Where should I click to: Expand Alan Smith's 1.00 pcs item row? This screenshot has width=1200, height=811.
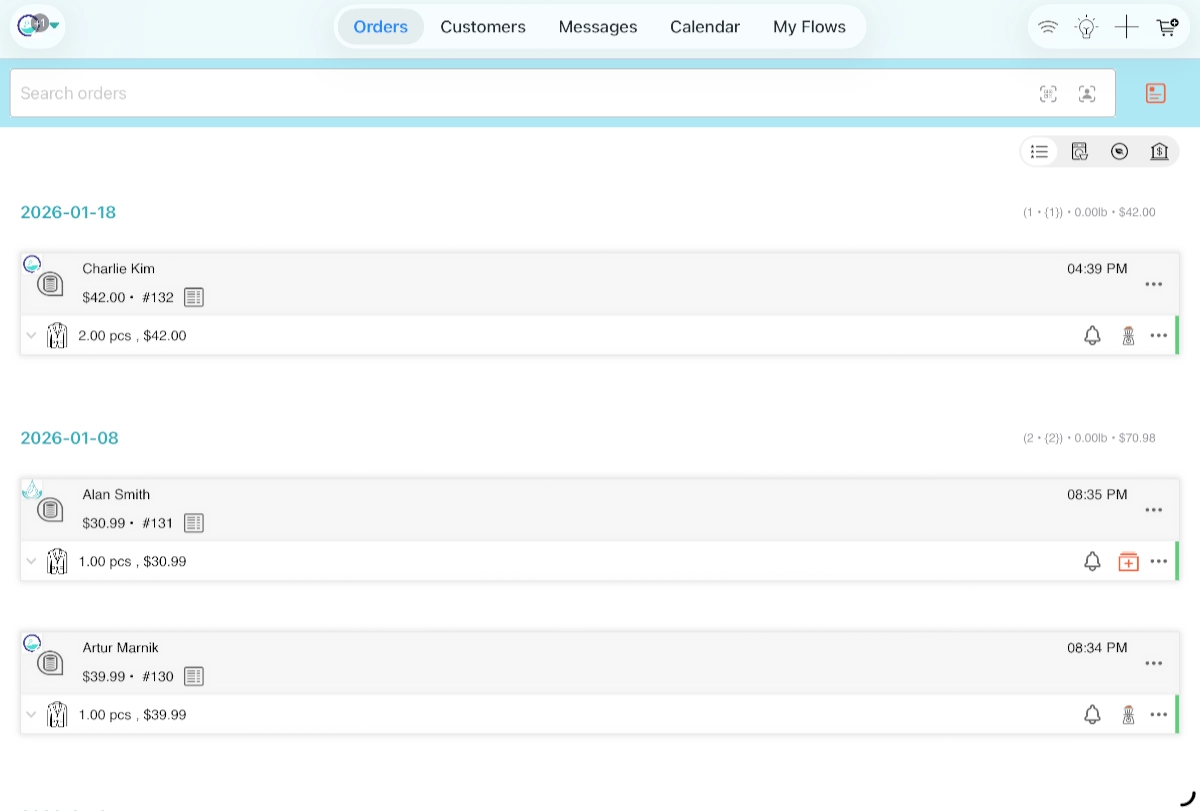click(31, 561)
